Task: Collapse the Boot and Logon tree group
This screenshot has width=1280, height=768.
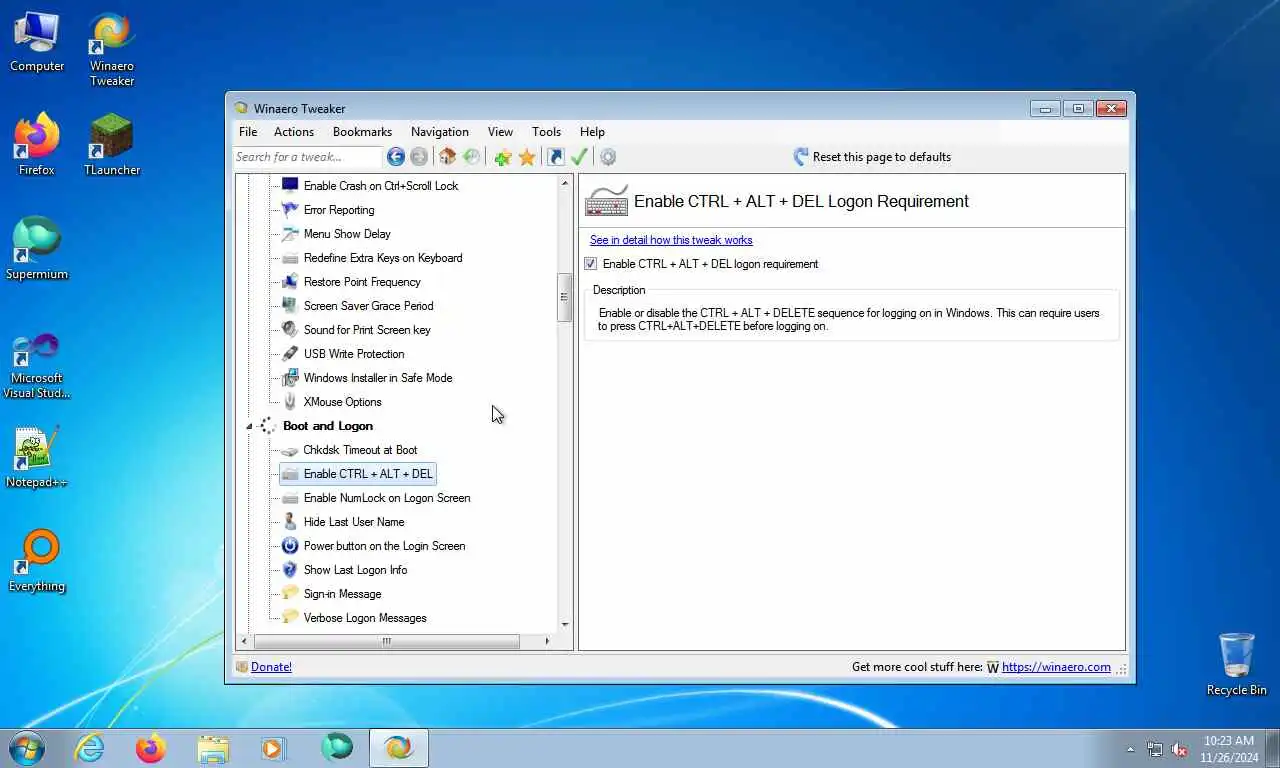Action: pyautogui.click(x=249, y=426)
